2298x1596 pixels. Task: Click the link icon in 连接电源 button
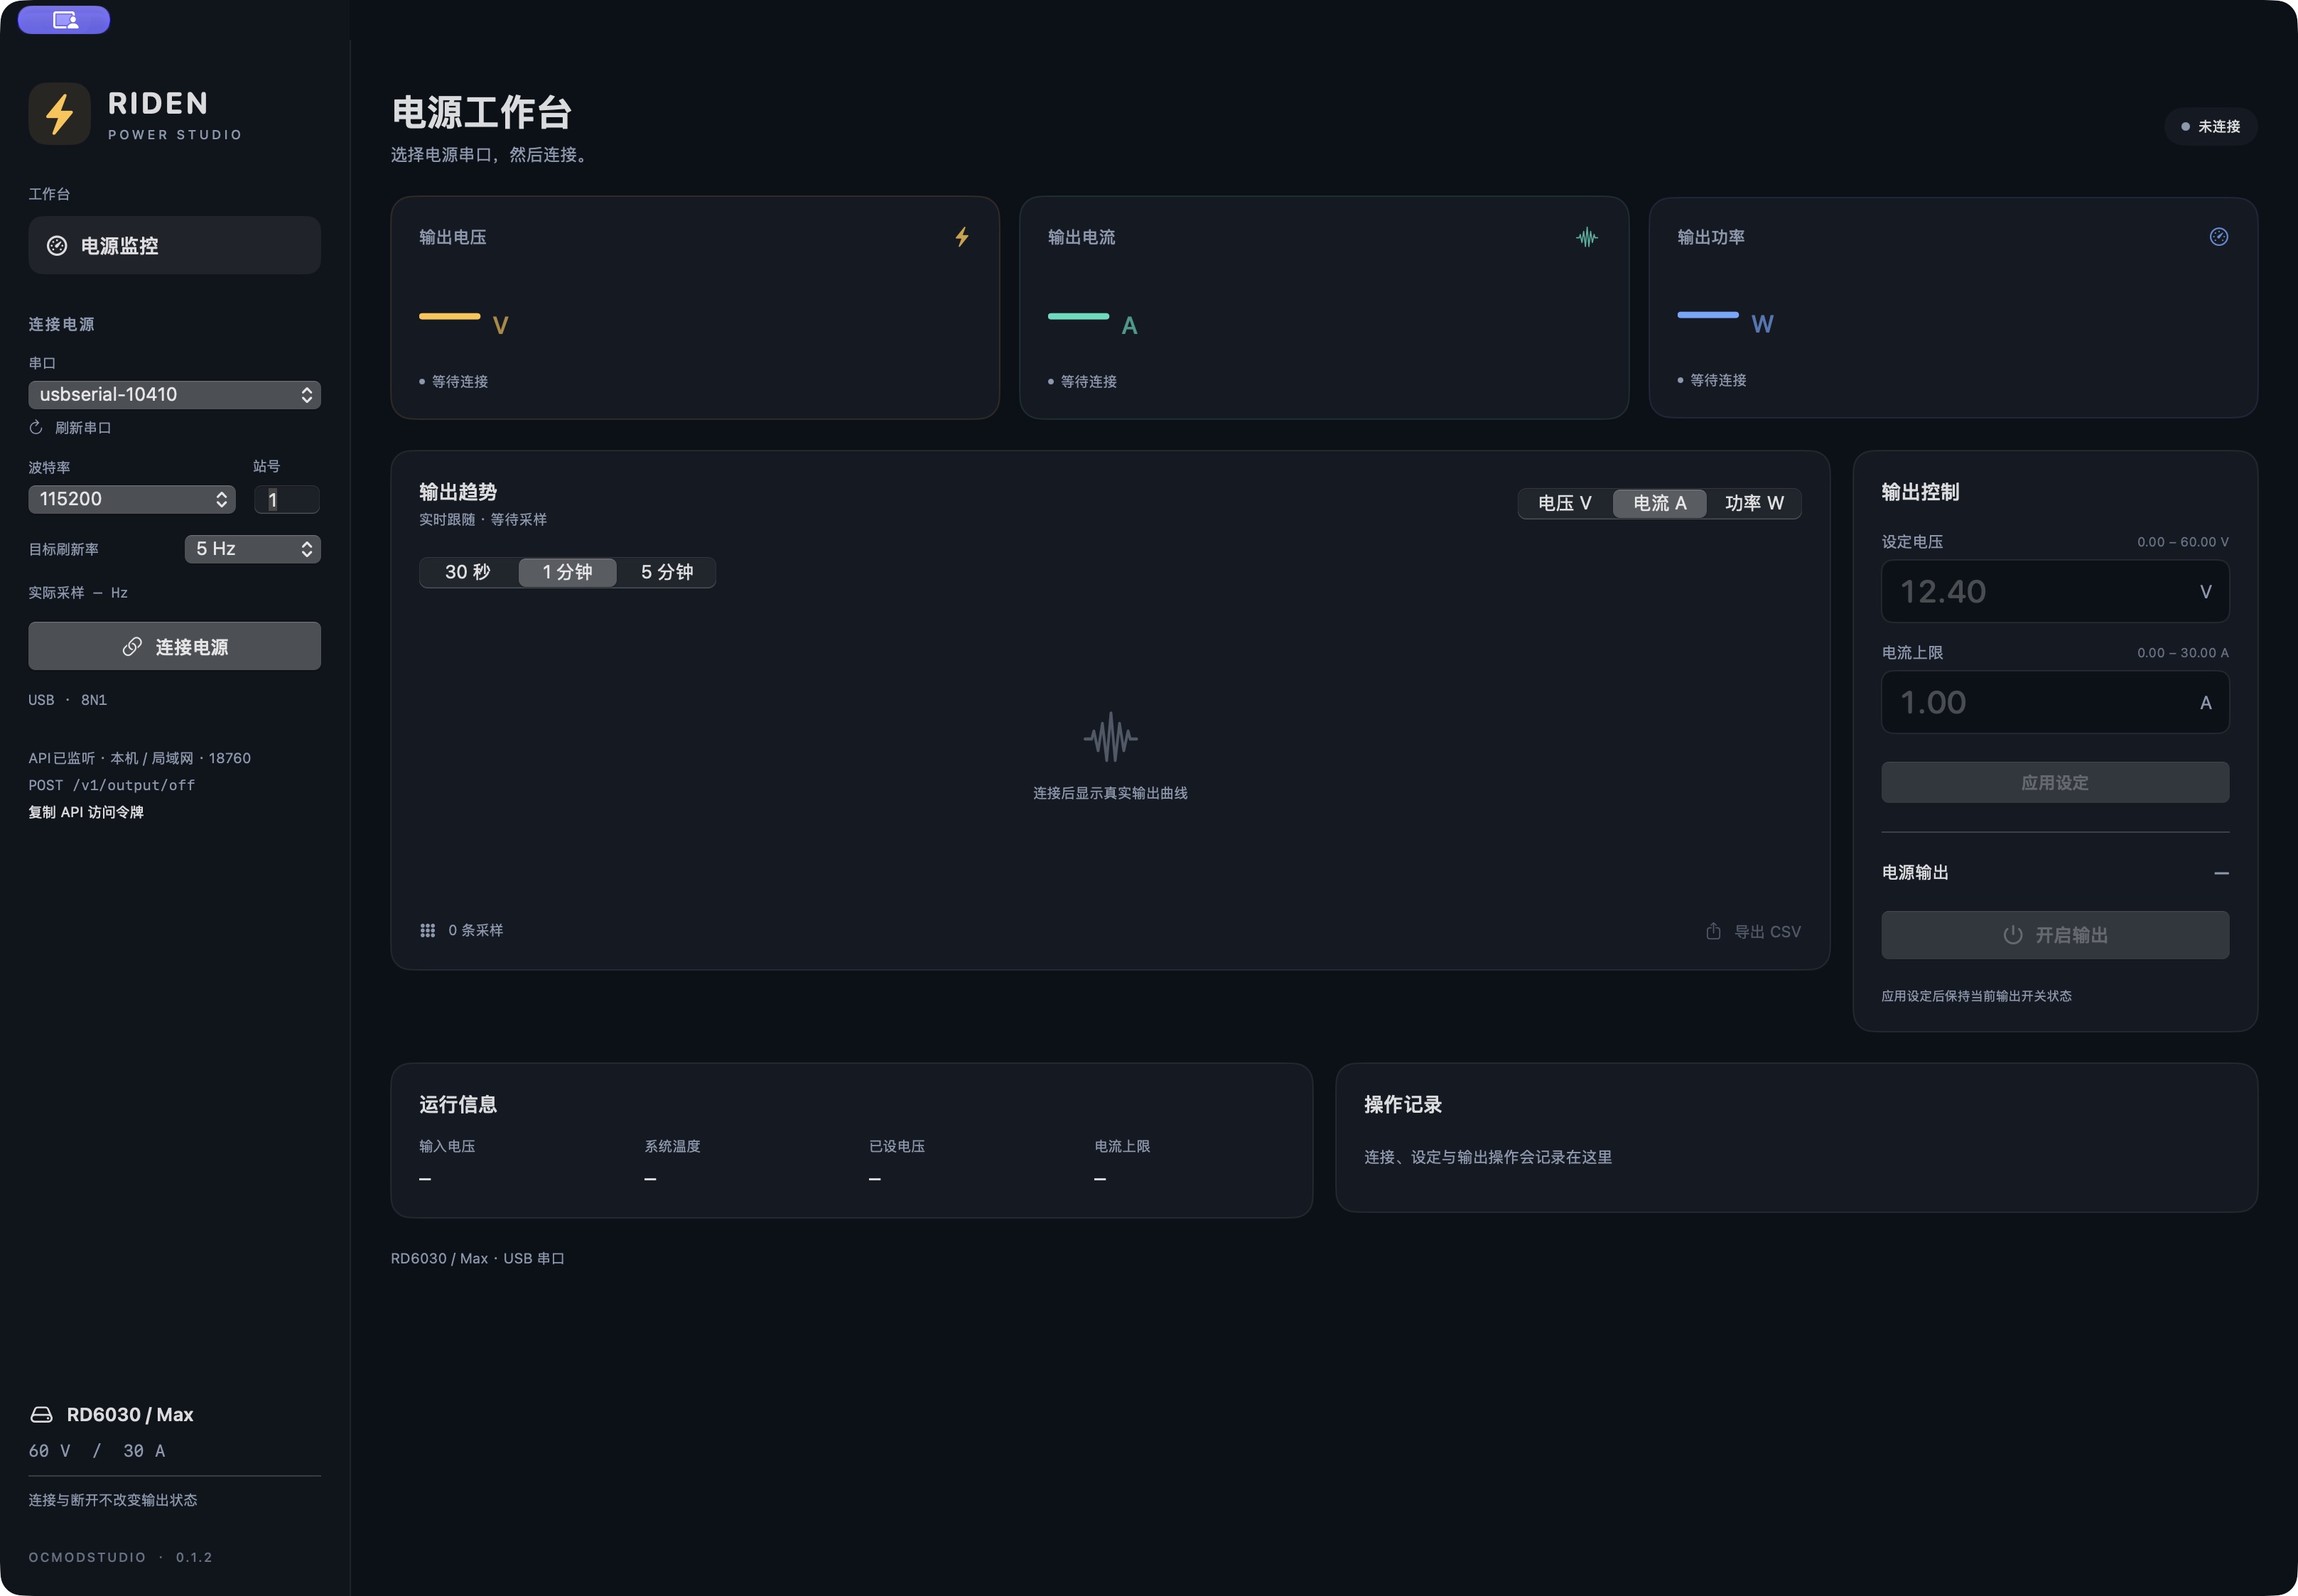click(132, 647)
